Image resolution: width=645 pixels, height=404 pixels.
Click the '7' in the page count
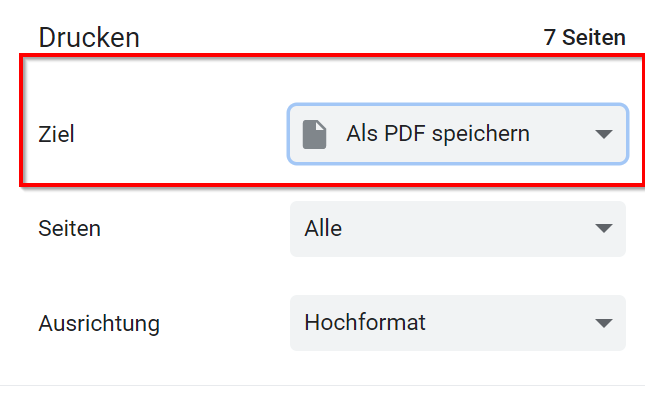[x=550, y=38]
